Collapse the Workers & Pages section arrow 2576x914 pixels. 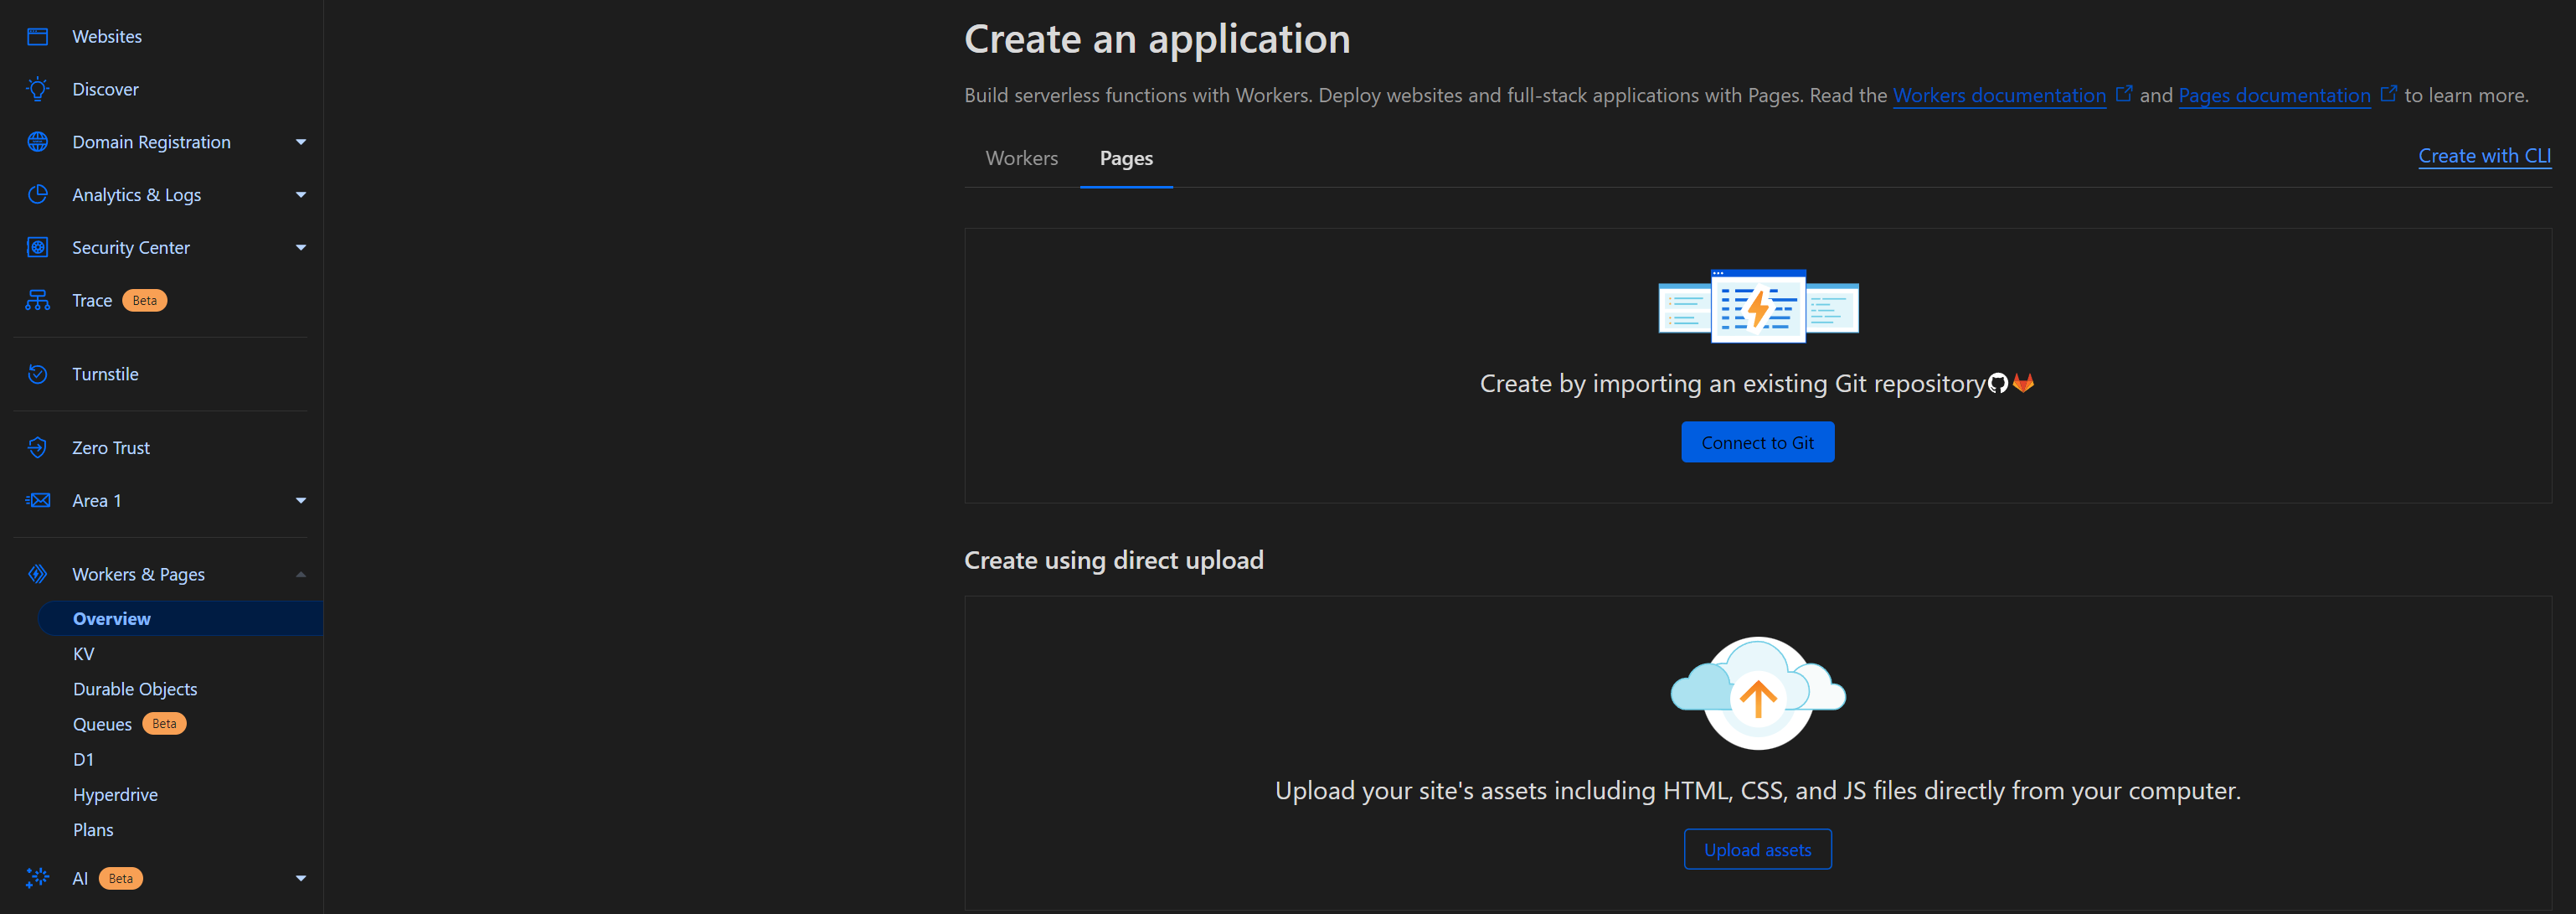click(301, 574)
